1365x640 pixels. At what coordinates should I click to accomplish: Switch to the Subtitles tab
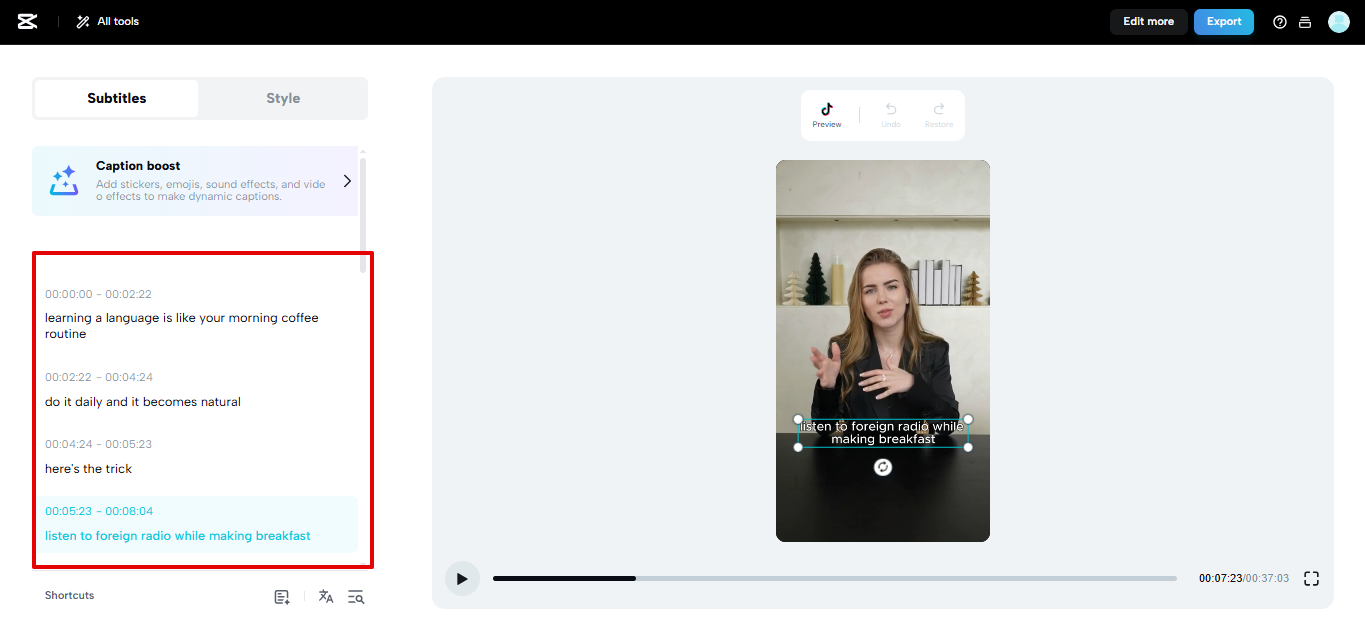116,98
